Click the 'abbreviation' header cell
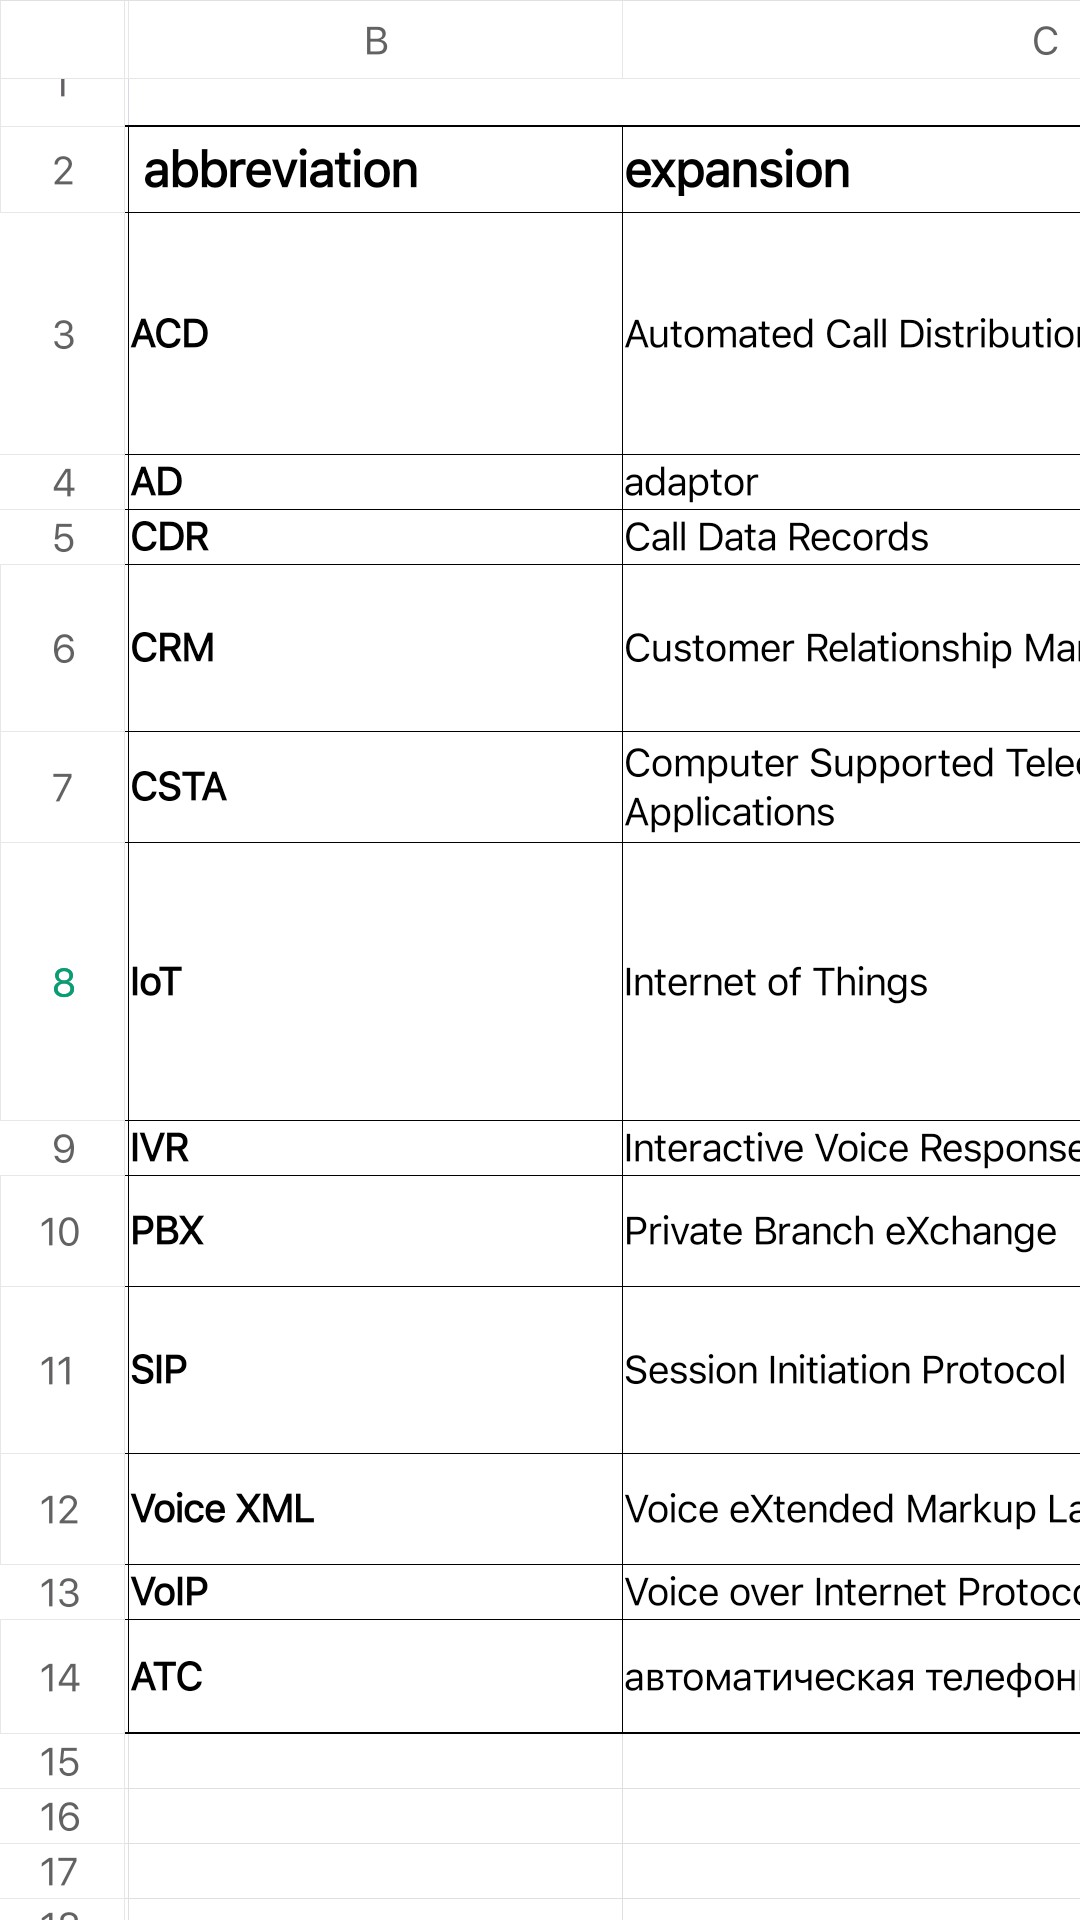Image resolution: width=1080 pixels, height=1920 pixels. pyautogui.click(x=375, y=170)
